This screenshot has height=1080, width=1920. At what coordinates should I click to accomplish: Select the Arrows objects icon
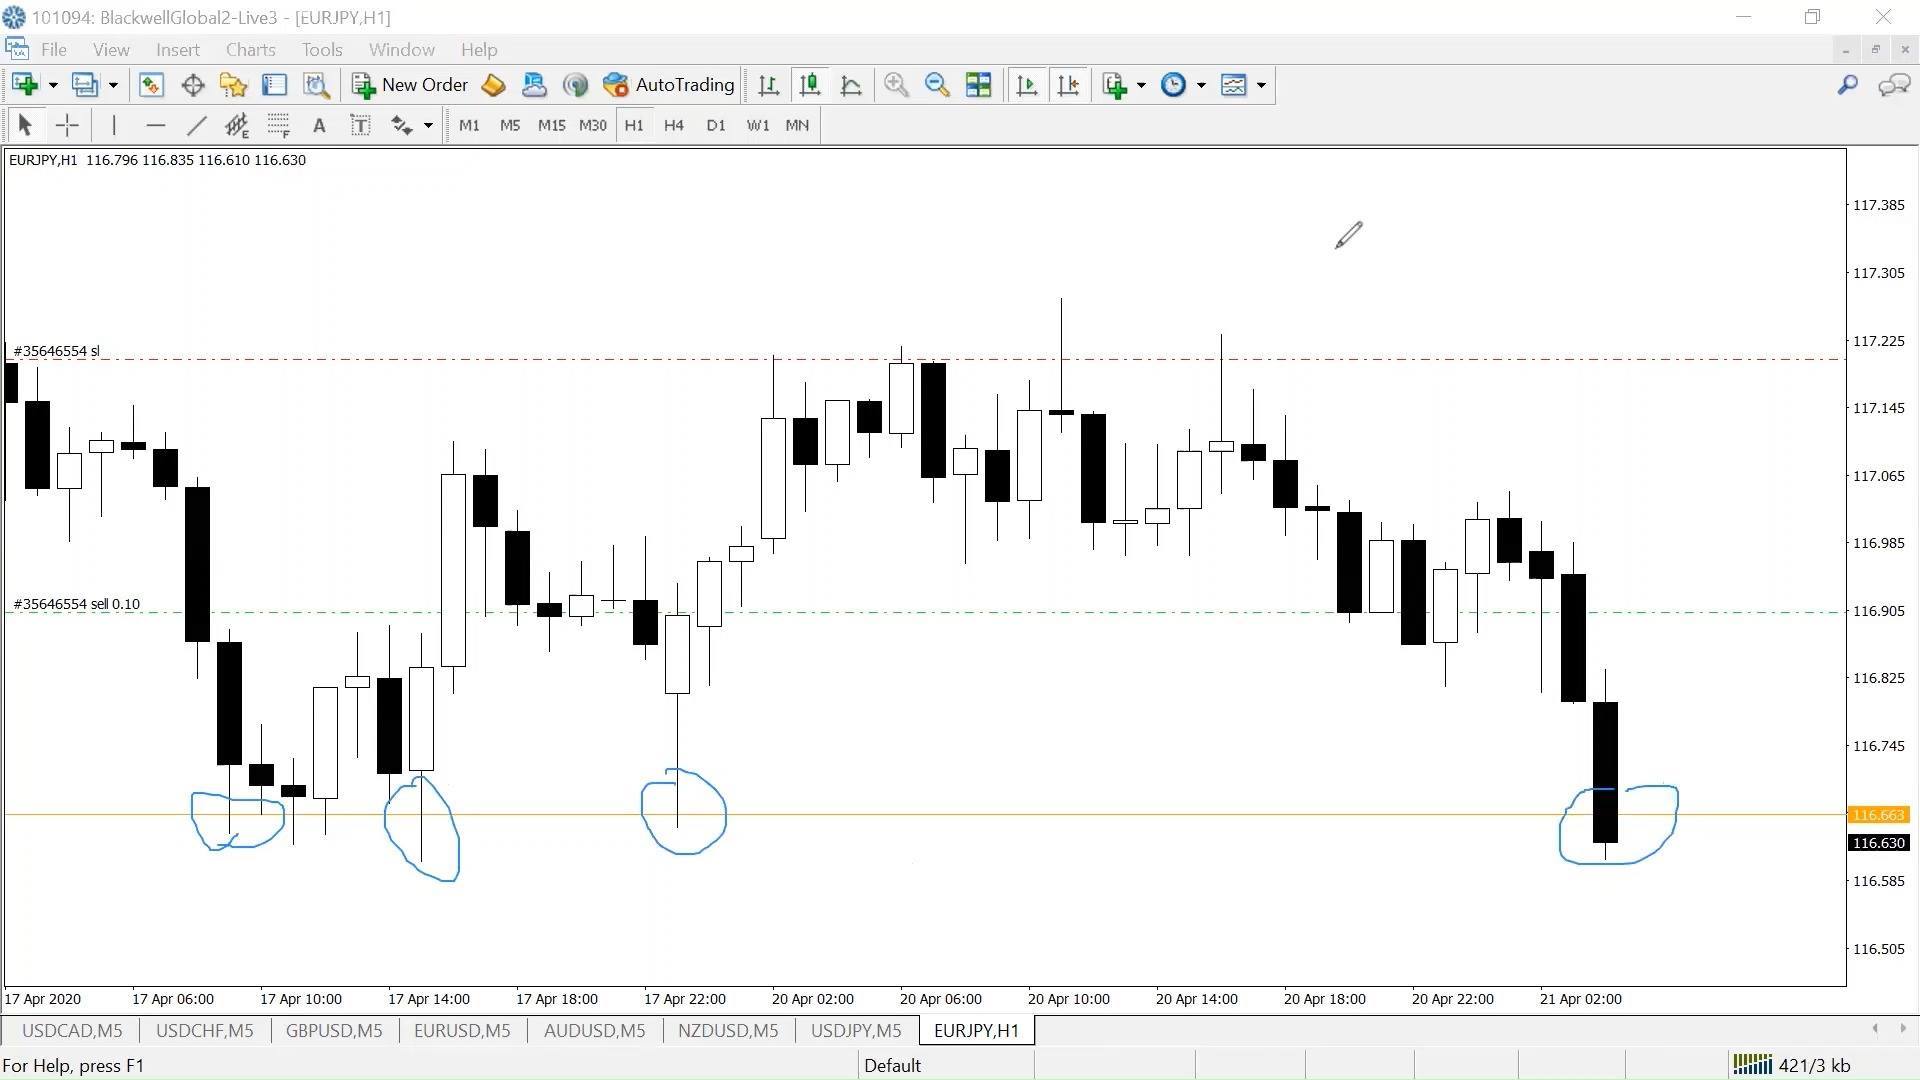pos(402,125)
